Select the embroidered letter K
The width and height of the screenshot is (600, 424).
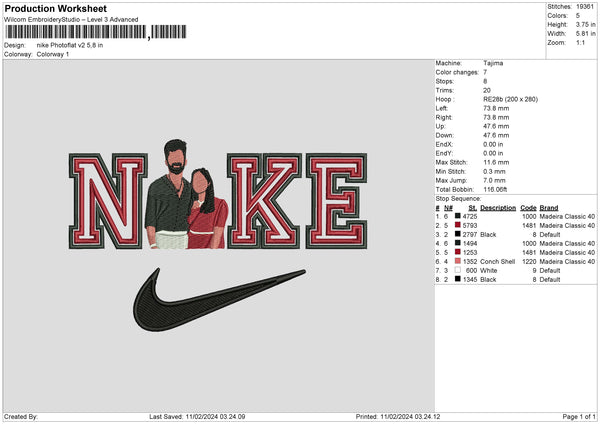tap(264, 201)
